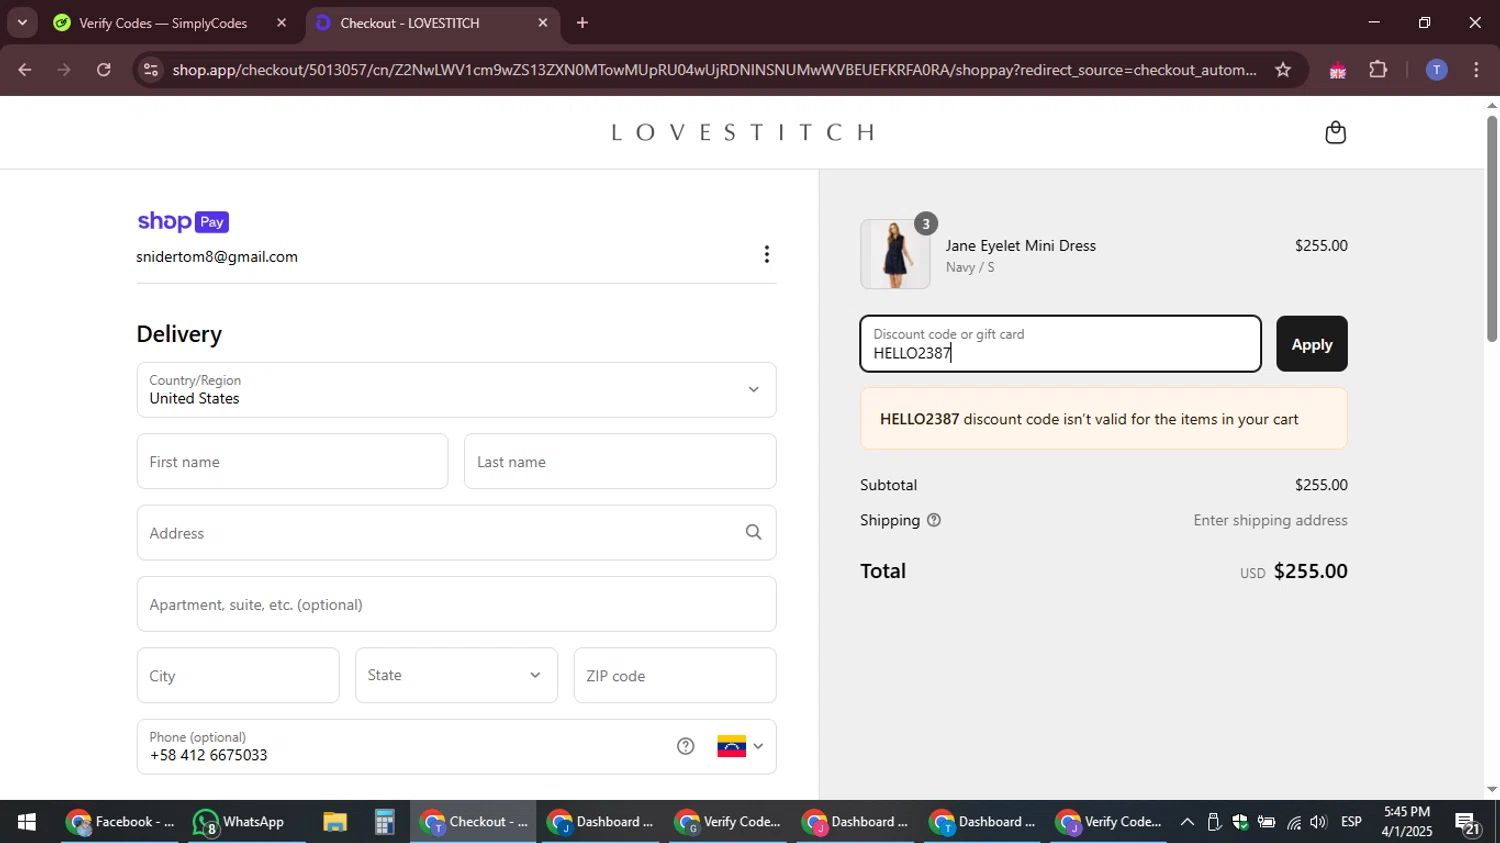Click the page vertical scrollbar
Viewport: 1500px width, 843px height.
point(1492,230)
